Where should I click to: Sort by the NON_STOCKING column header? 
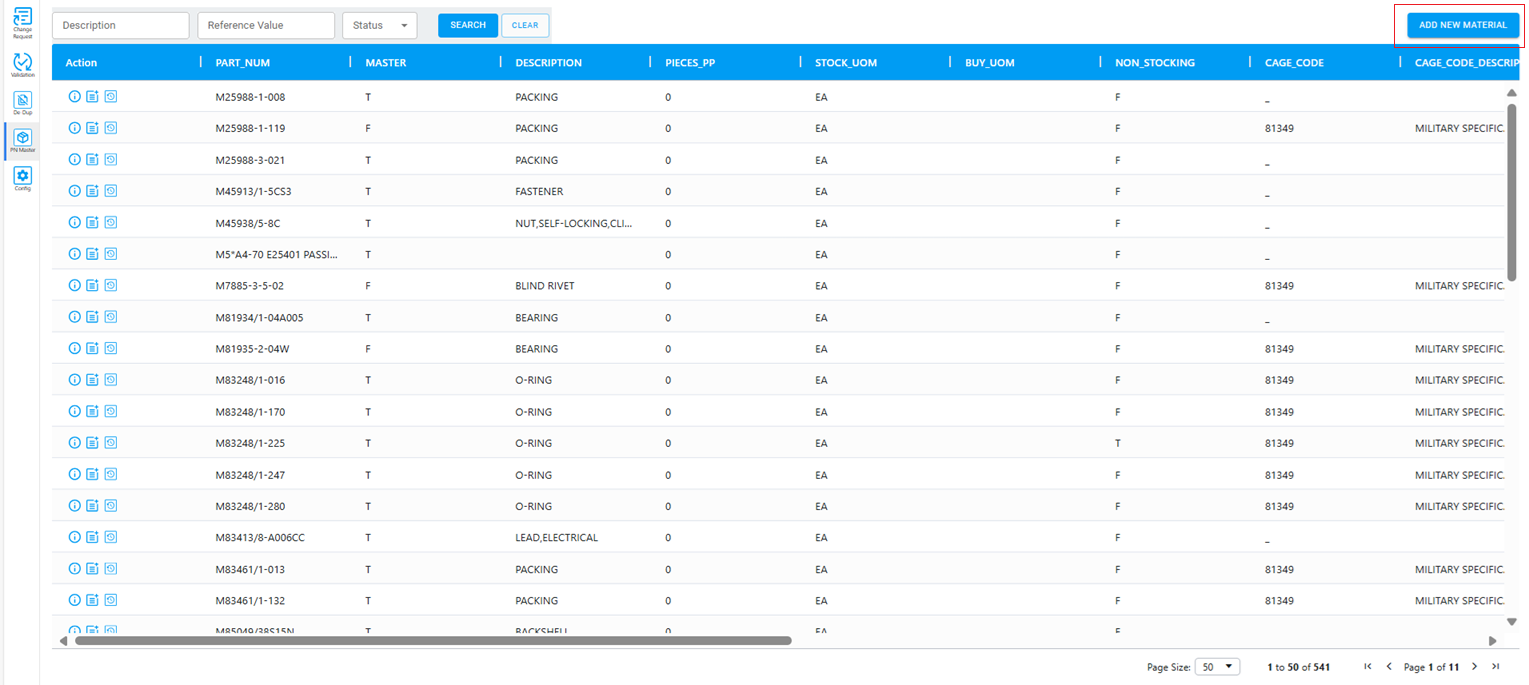[1155, 63]
